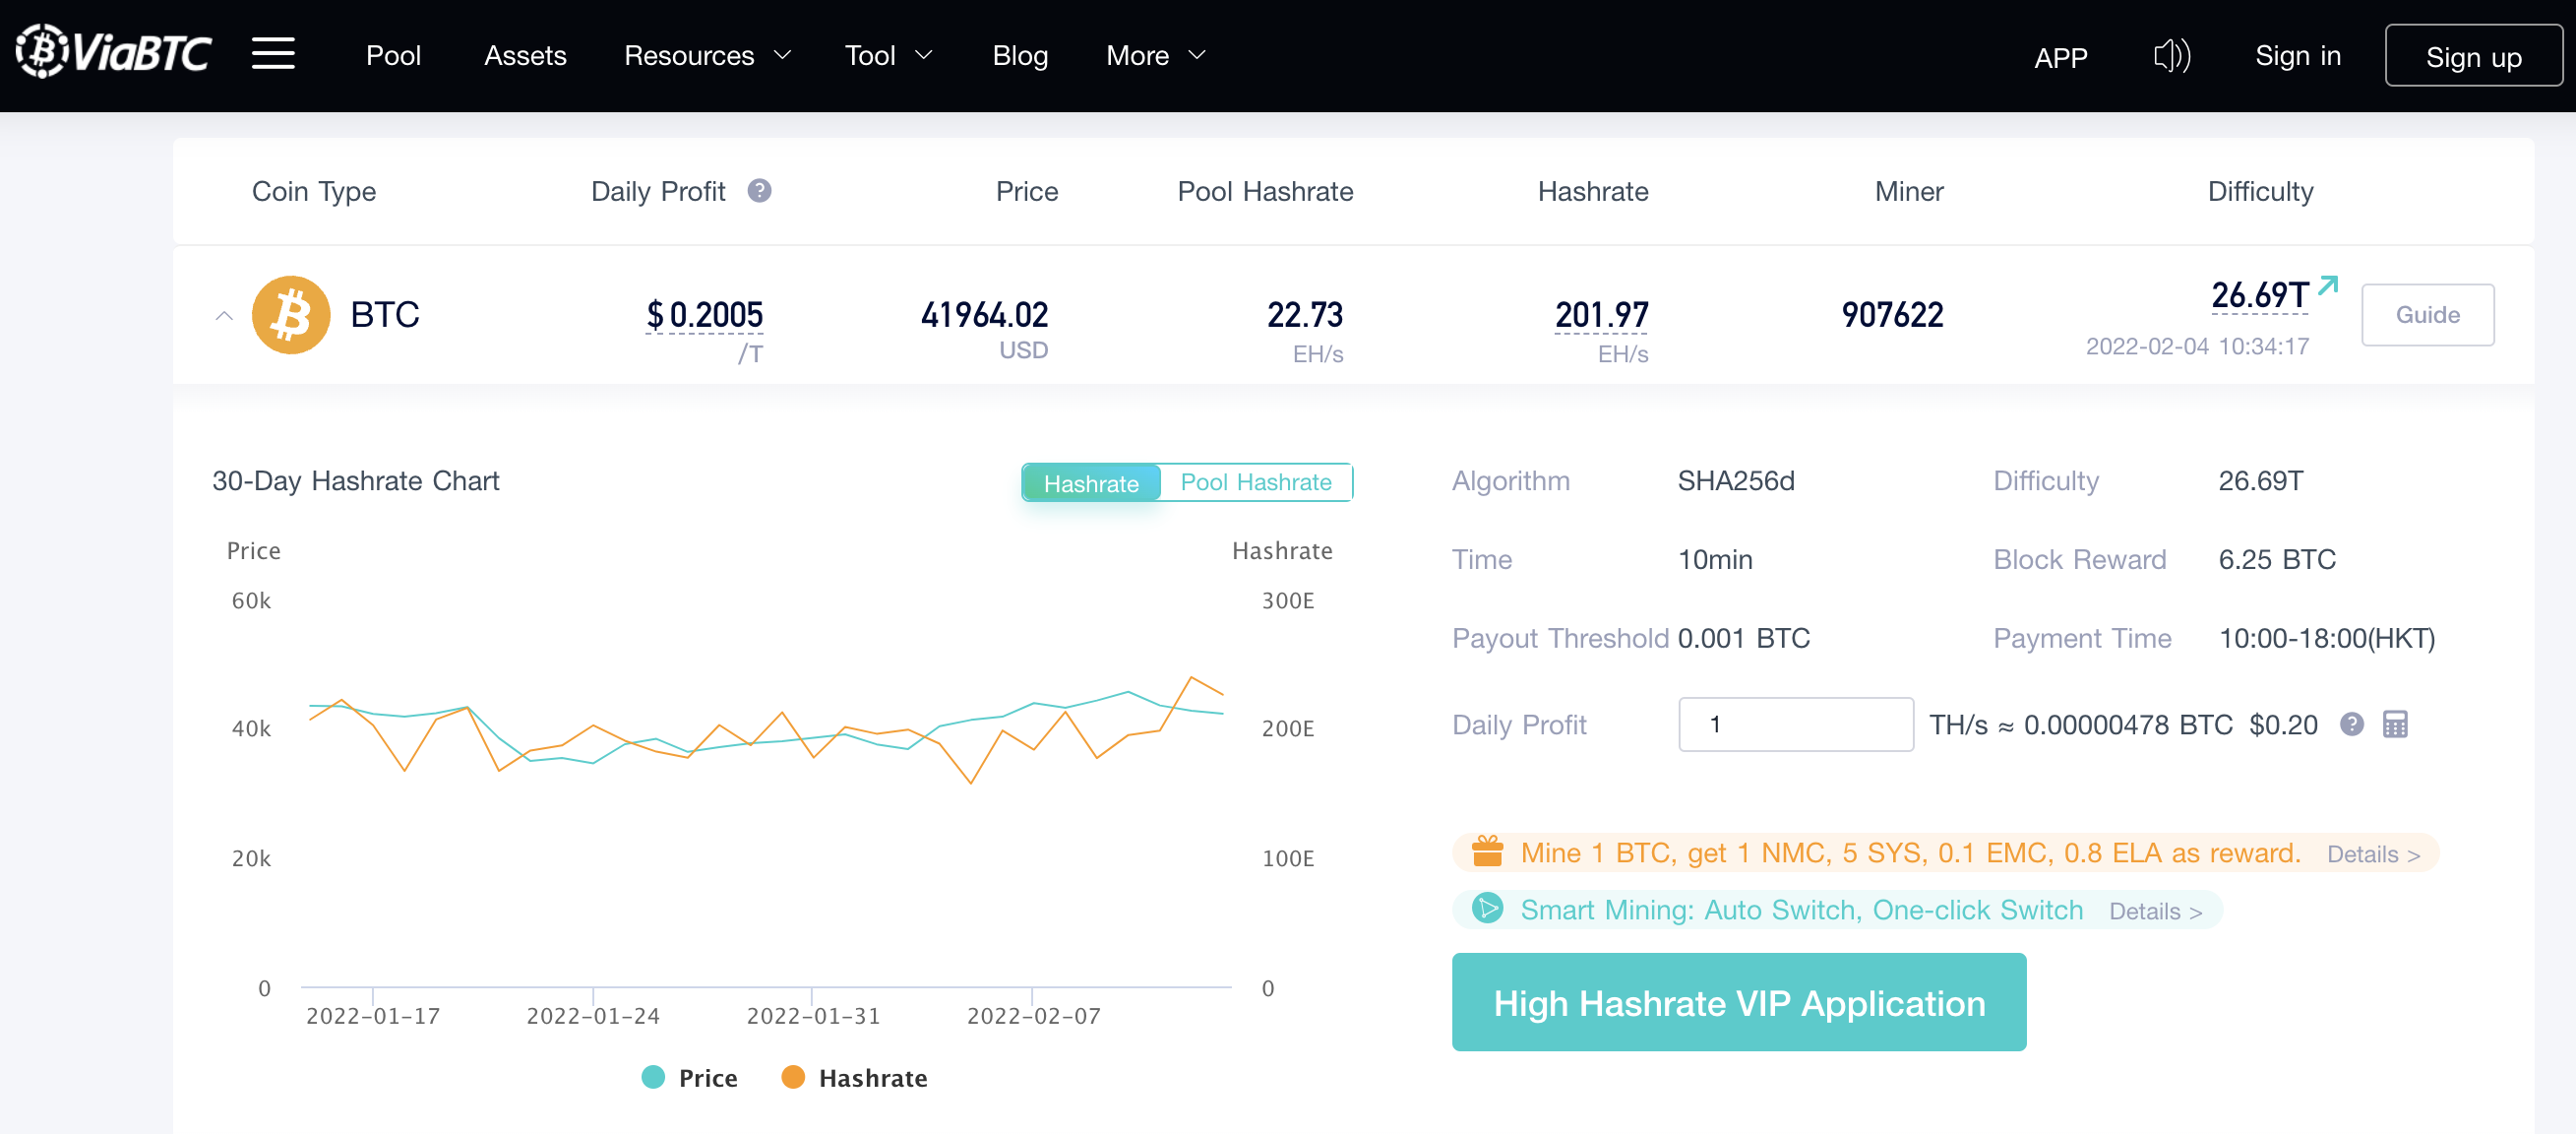
Task: Expand the Resources dropdown menu
Action: [706, 56]
